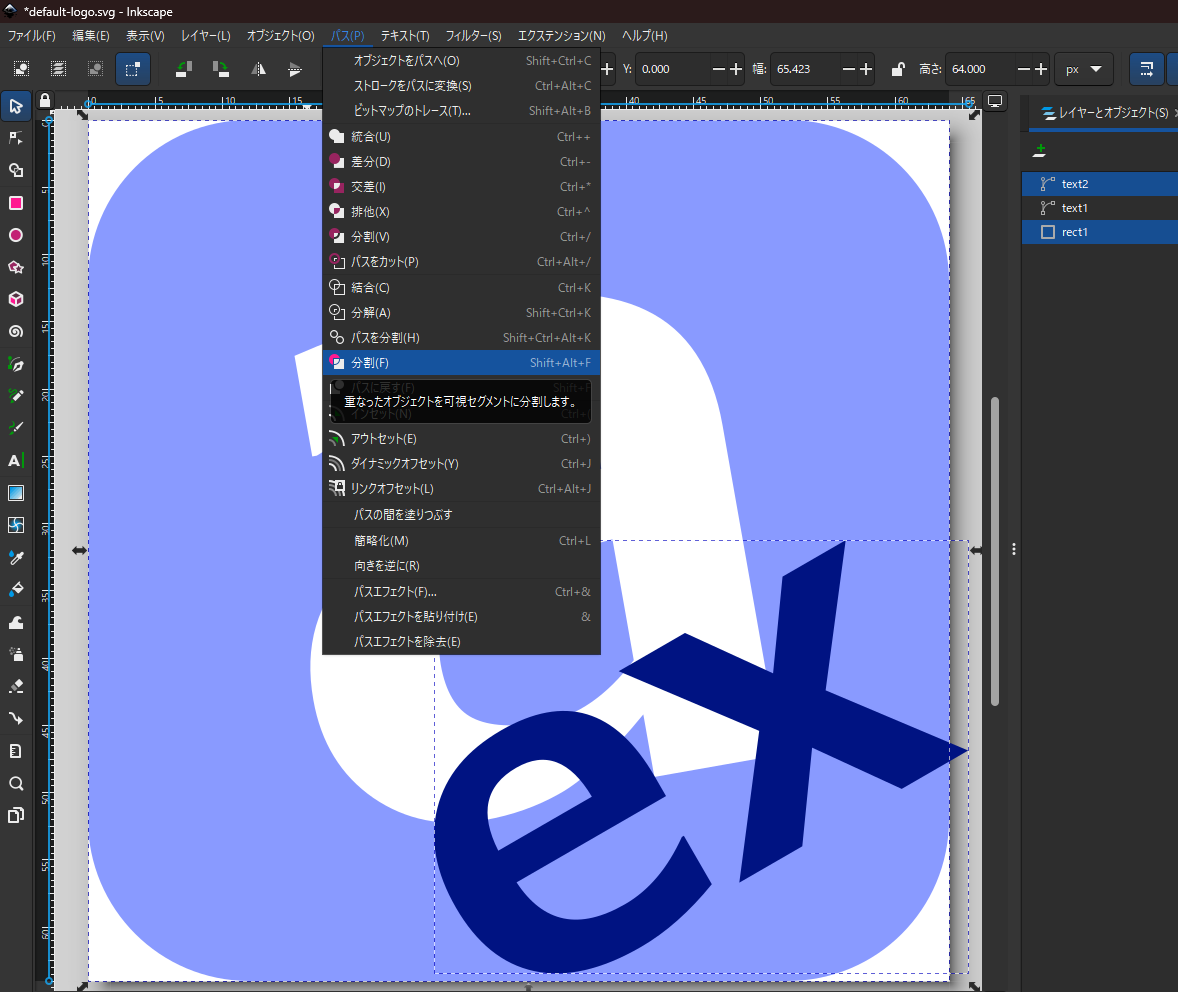The image size is (1178, 992).
Task: Select the Zoom magnifier tool
Action: [x=16, y=783]
